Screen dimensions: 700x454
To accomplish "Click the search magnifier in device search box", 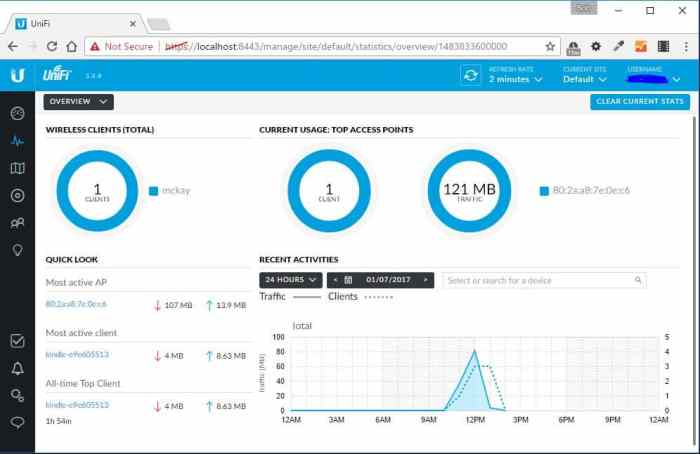I will (x=638, y=280).
